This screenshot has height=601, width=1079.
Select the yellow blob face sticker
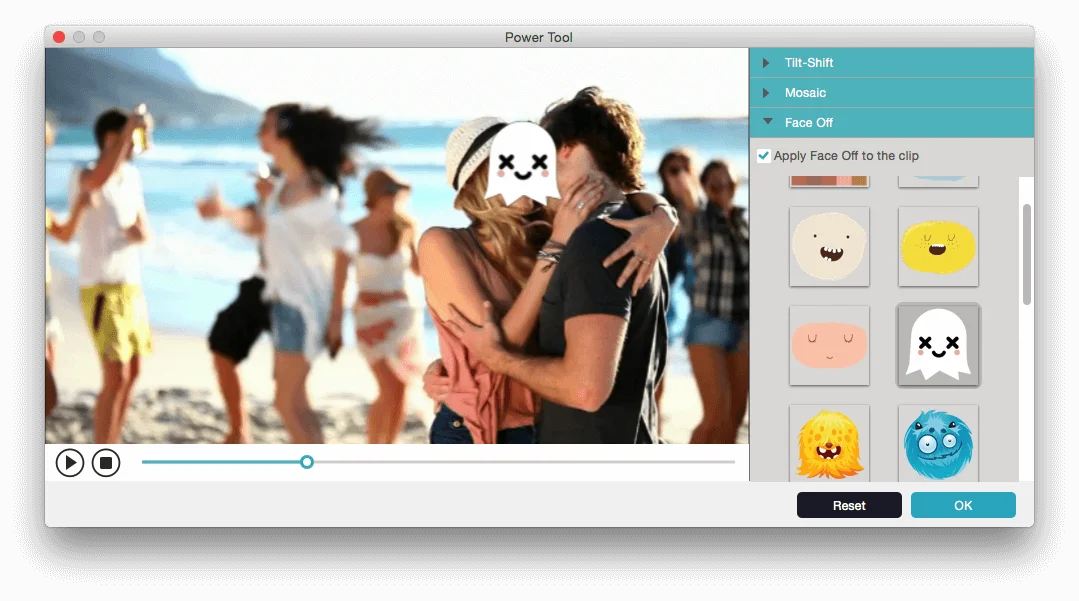[x=938, y=246]
